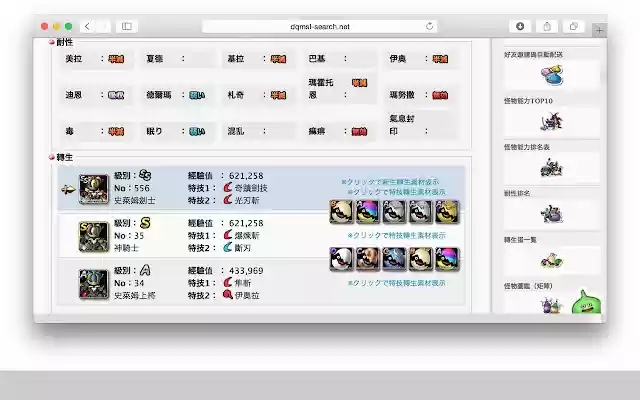Show the Safari sidebar panel

127,27
